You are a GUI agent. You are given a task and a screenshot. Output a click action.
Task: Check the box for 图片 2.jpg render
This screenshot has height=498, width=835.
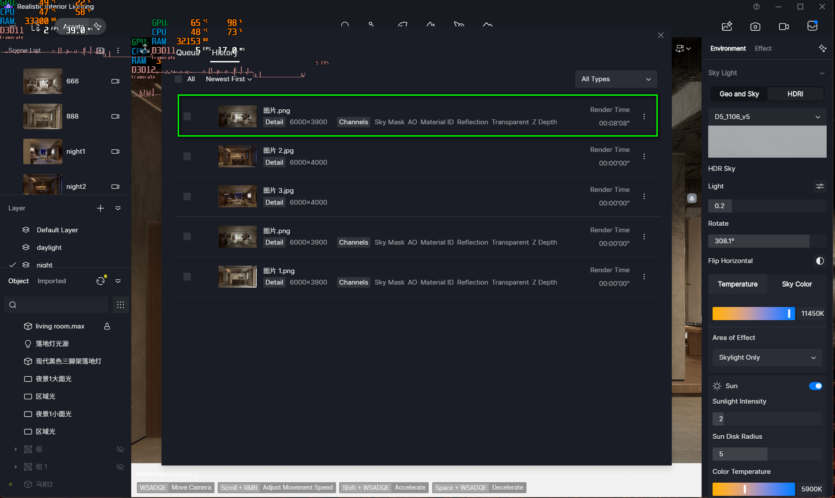187,156
